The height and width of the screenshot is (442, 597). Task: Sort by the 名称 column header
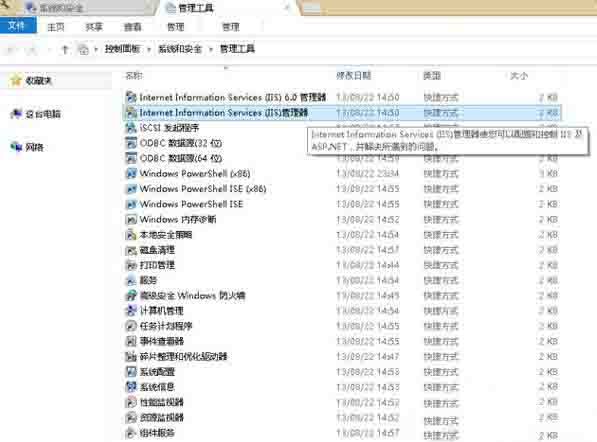(134, 75)
